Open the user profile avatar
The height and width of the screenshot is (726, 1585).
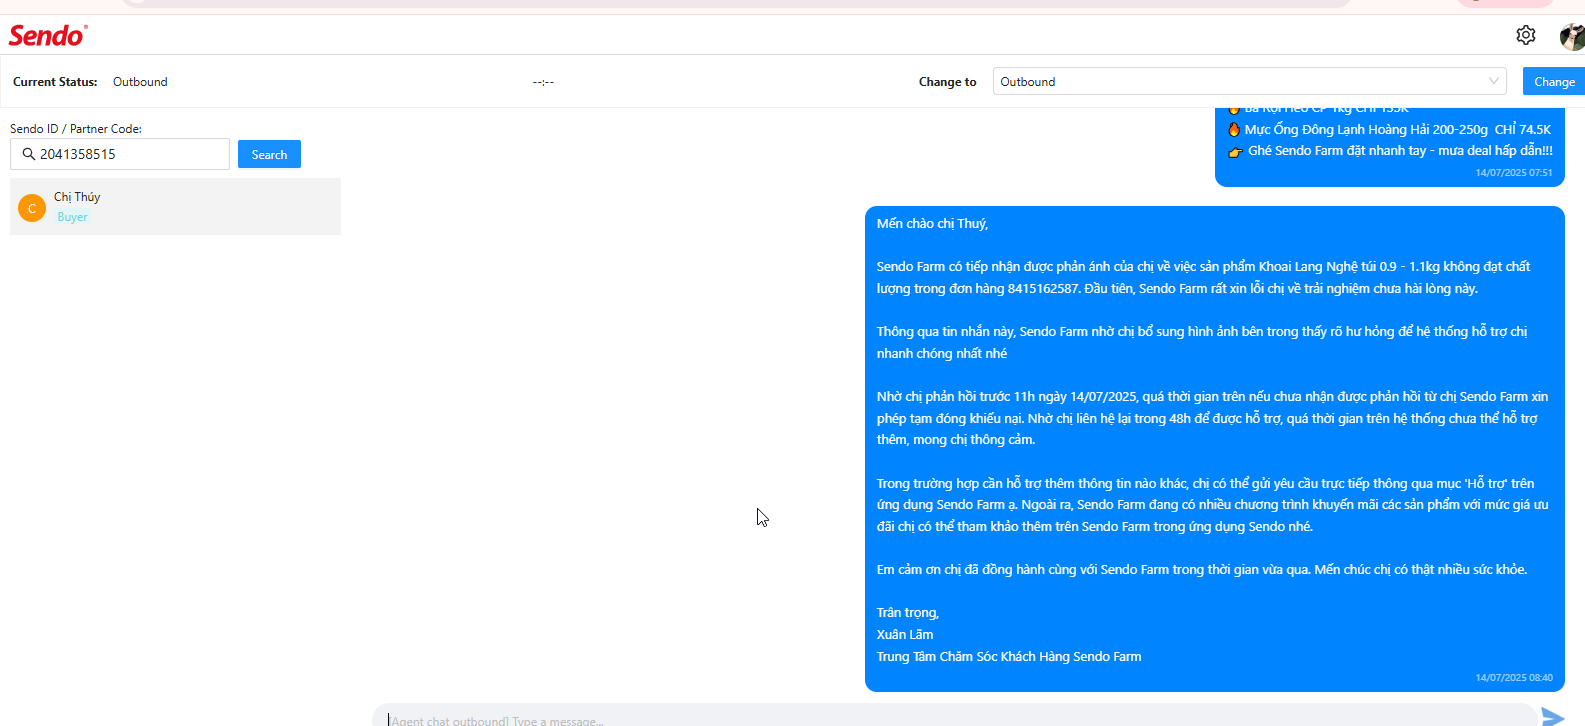tap(1572, 37)
